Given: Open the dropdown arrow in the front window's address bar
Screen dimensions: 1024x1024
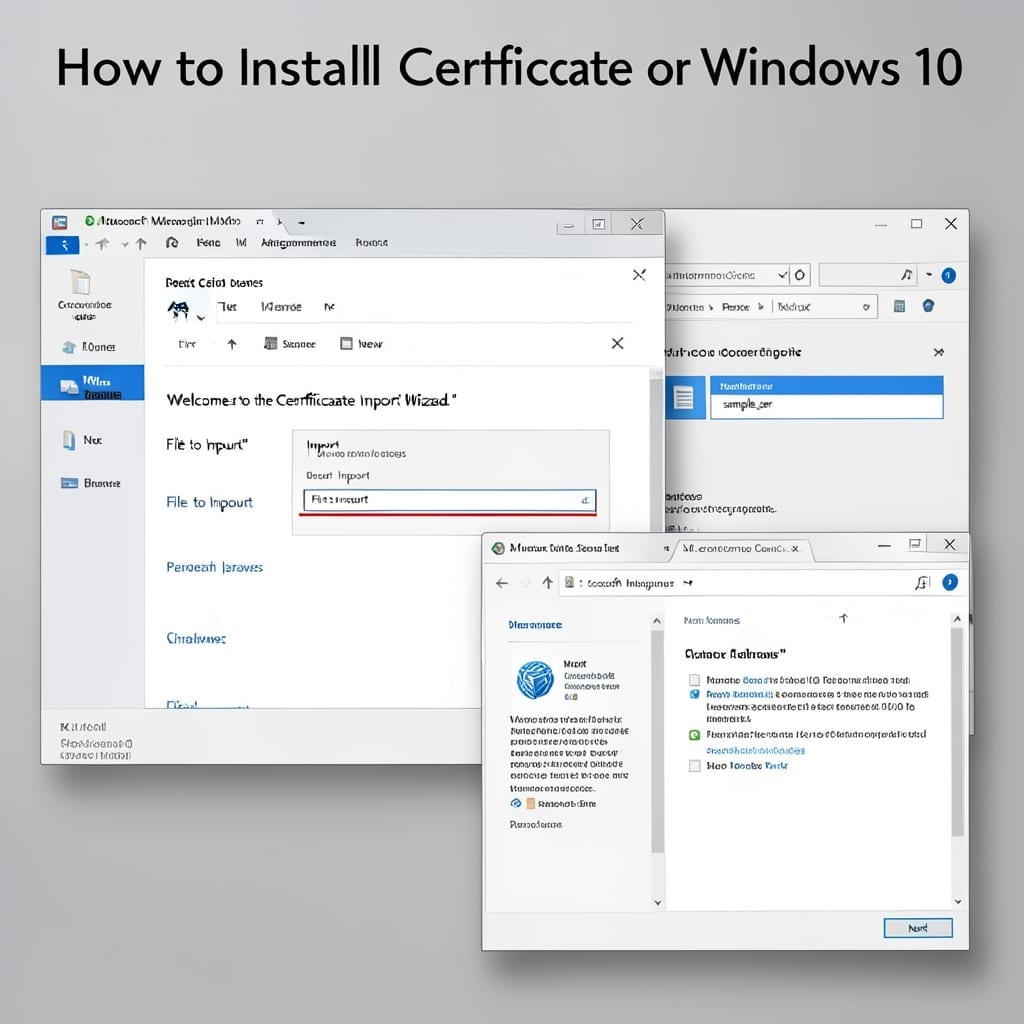Looking at the screenshot, I should pos(688,583).
